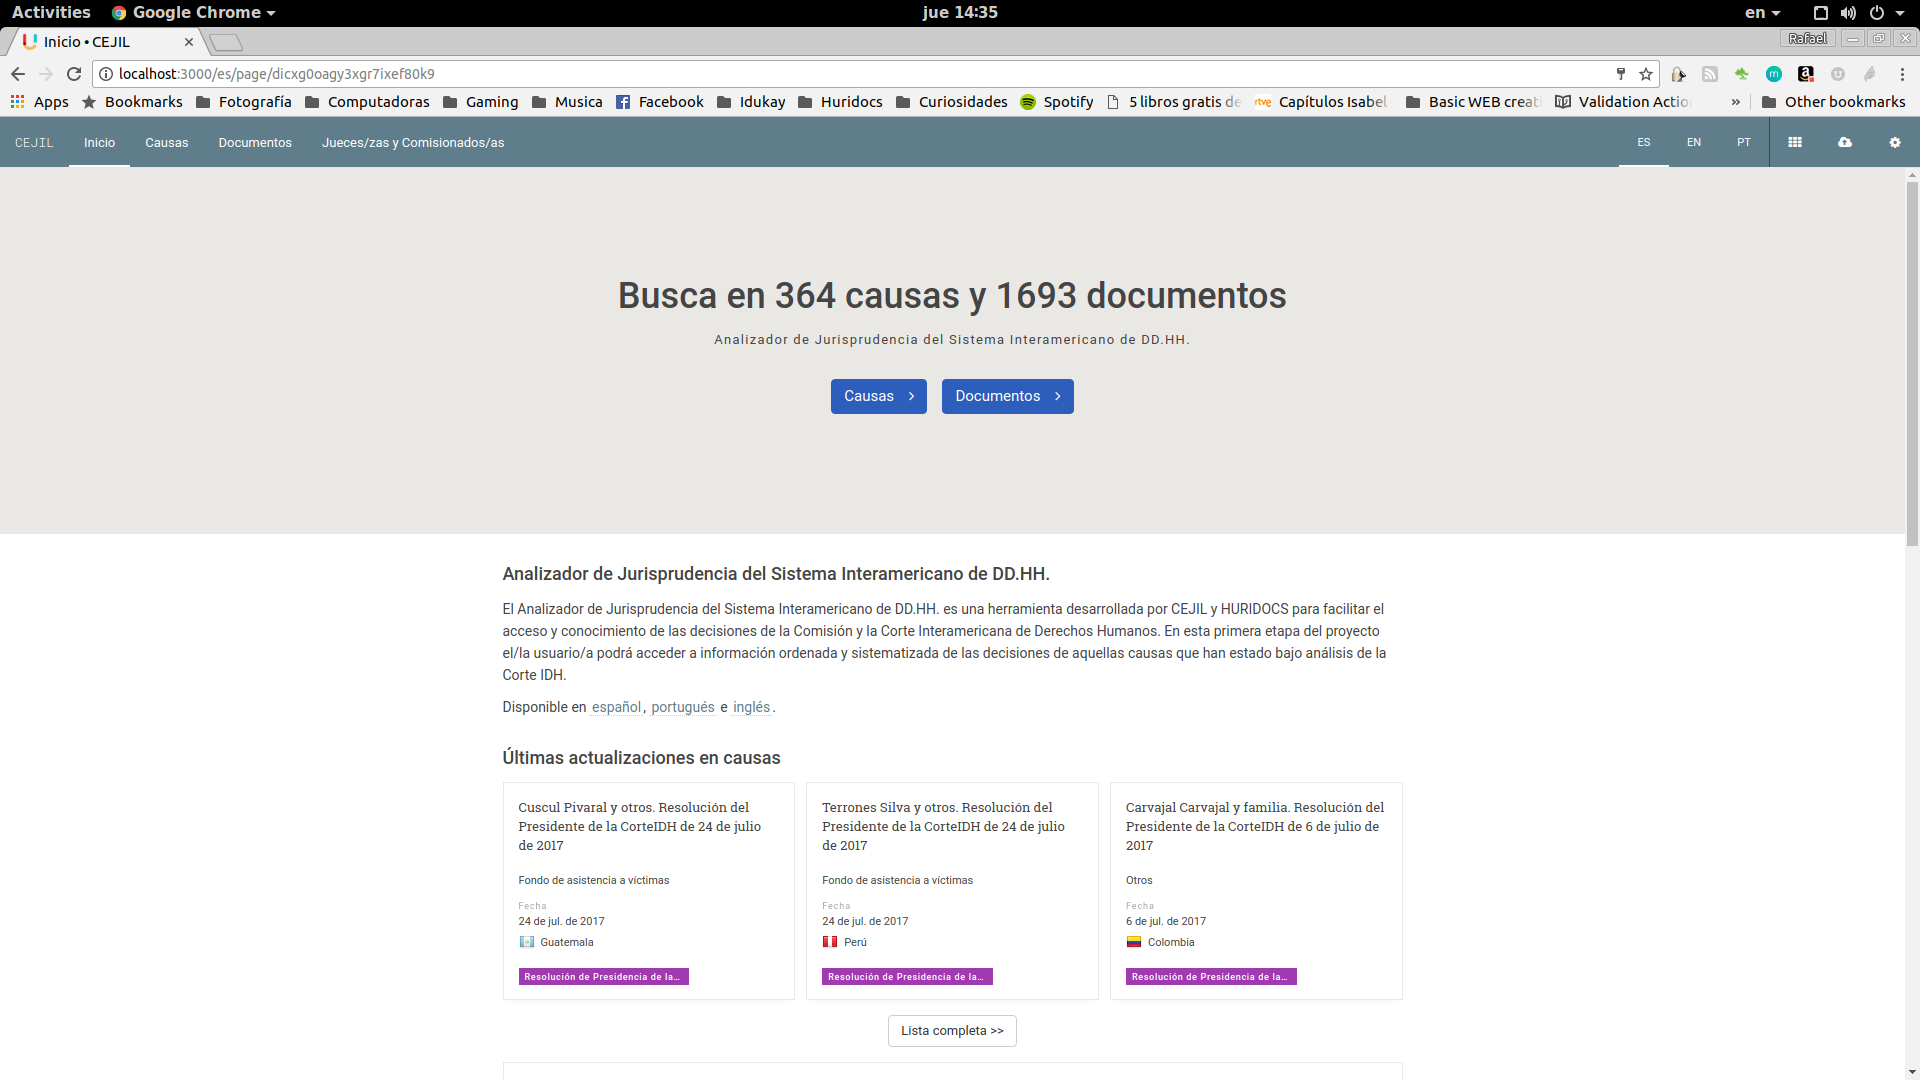Go back with the browser back arrow
Screen dimensions: 1920x1080
(18, 74)
